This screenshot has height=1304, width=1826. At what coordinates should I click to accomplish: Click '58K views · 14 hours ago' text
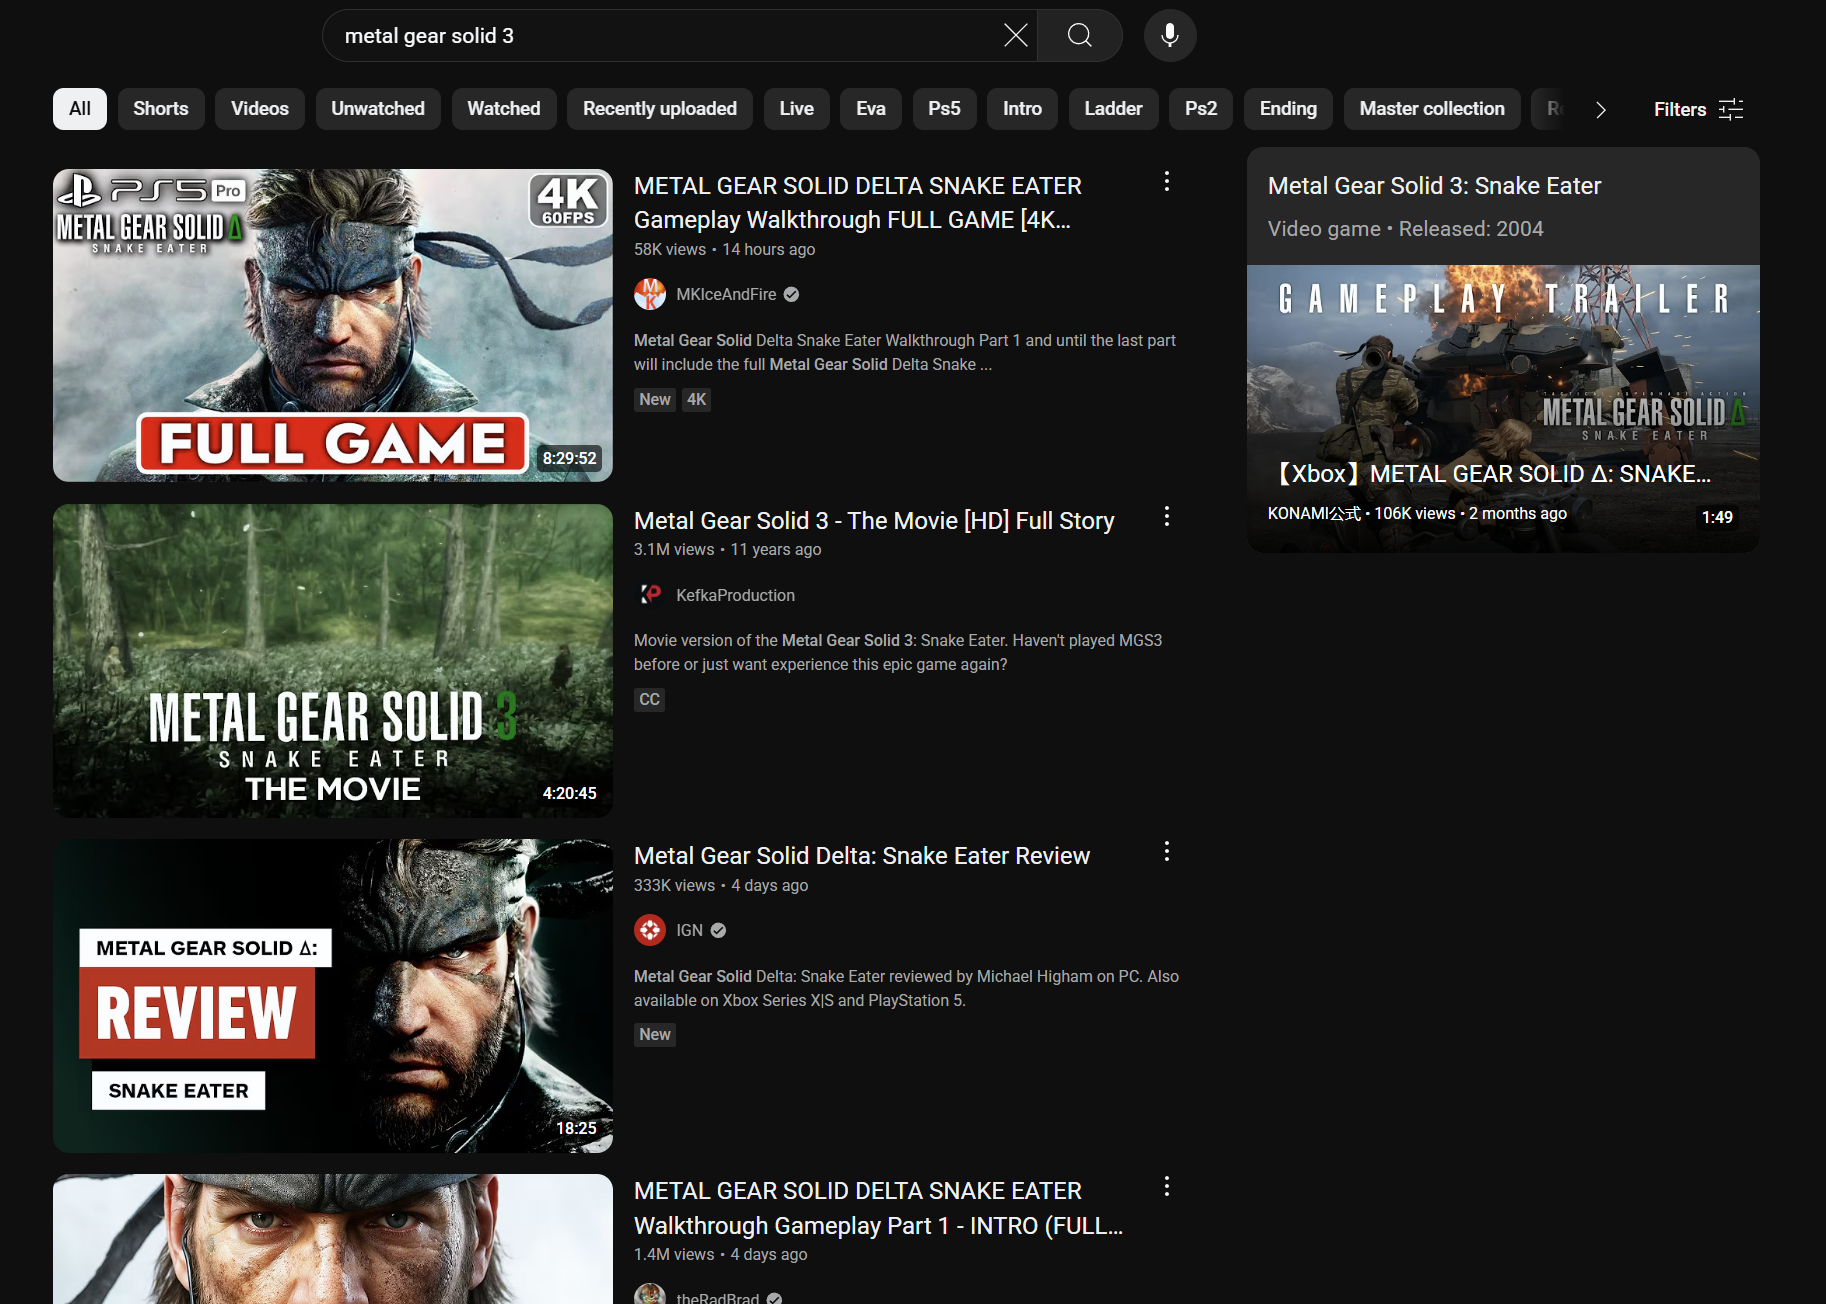[724, 249]
